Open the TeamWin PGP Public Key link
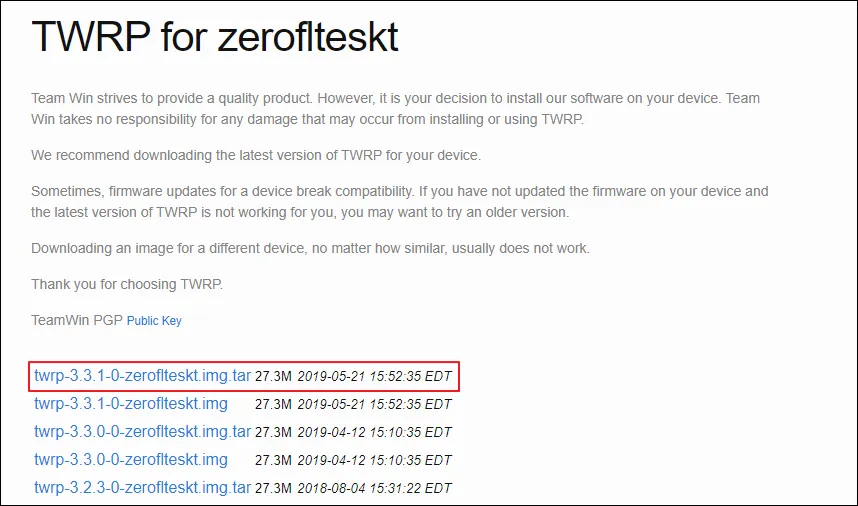 tap(154, 321)
